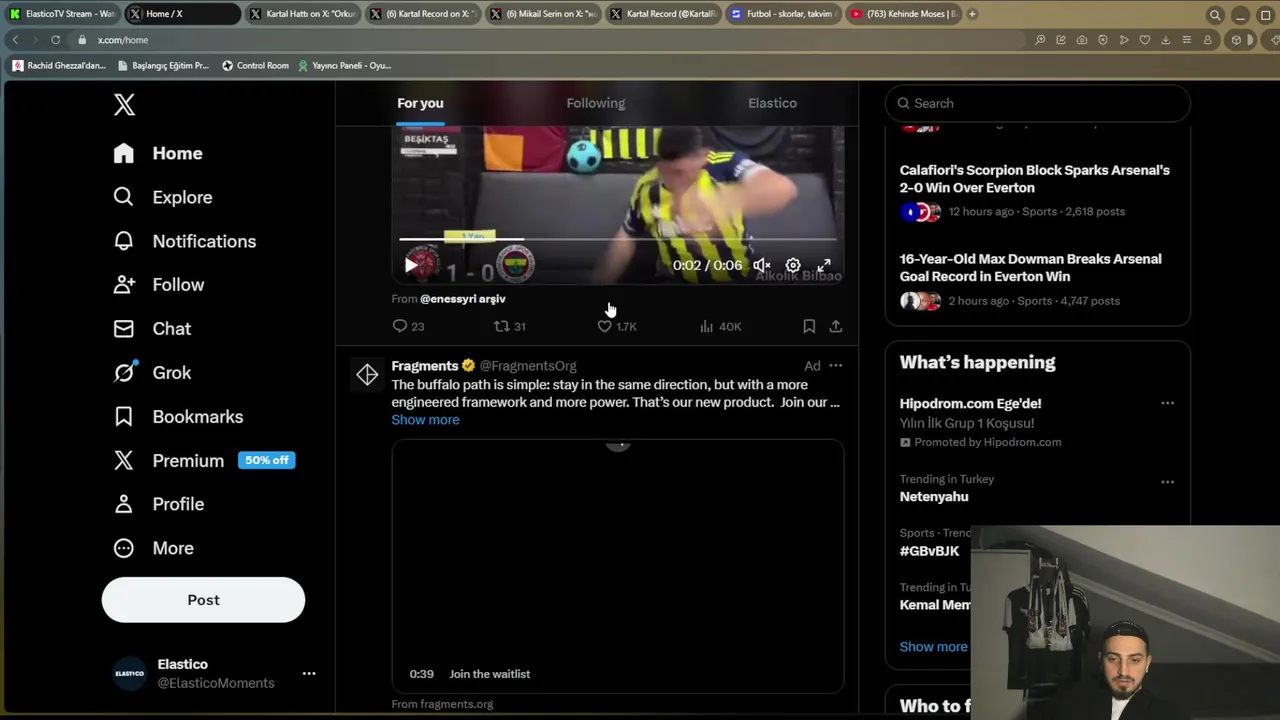Image resolution: width=1280 pixels, height=720 pixels.
Task: Open Başlangıç Eğitim bookmark
Action: click(x=163, y=66)
